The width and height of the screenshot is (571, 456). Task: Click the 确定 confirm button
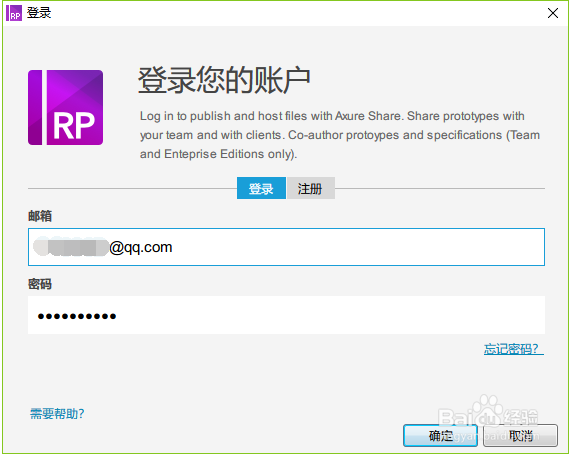[x=440, y=435]
